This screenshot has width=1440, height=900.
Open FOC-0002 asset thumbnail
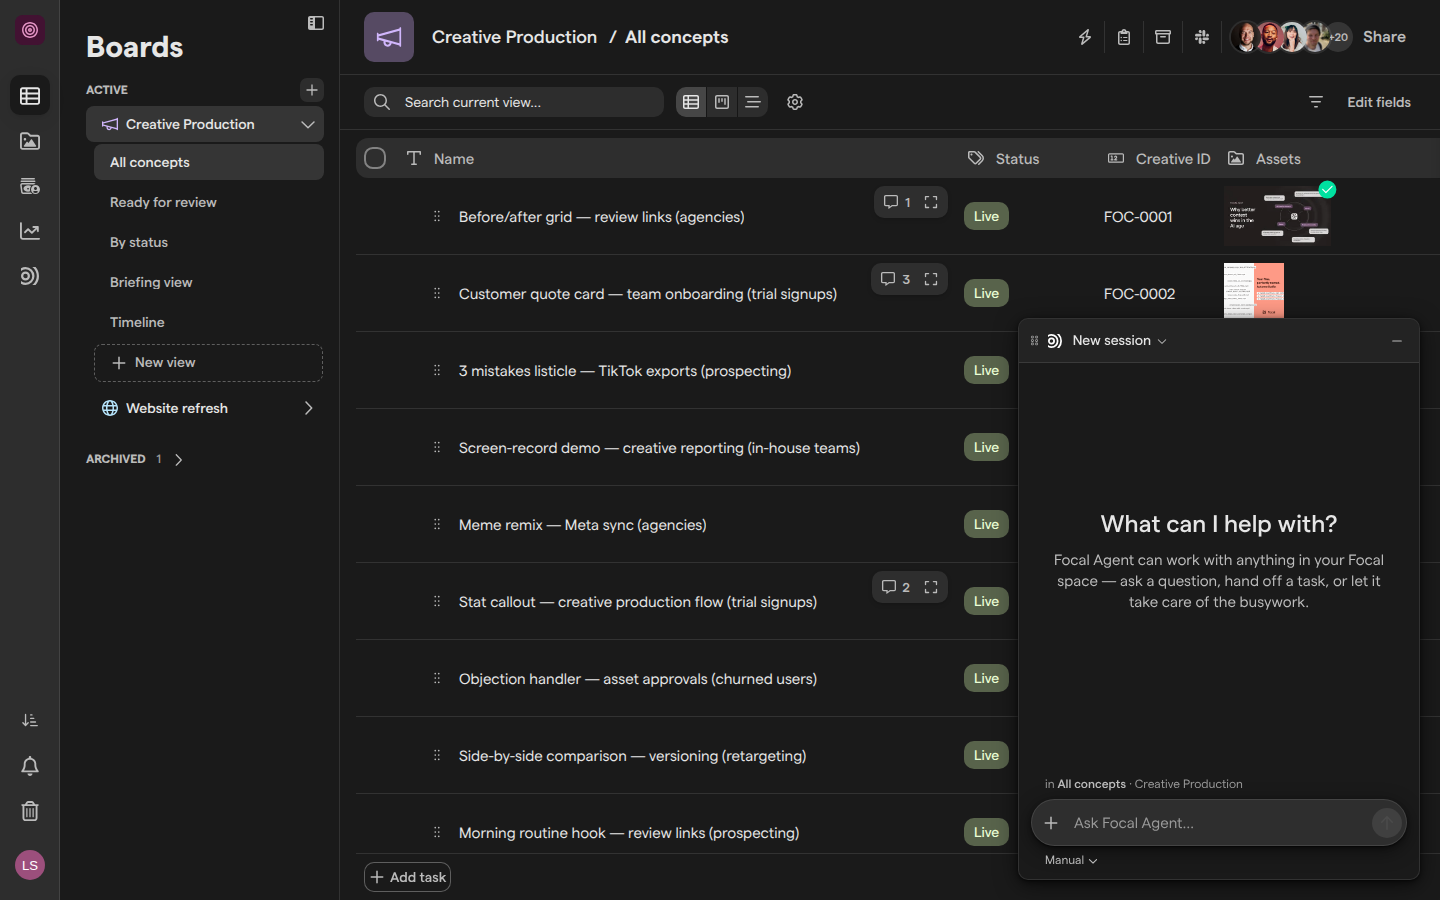[1254, 290]
